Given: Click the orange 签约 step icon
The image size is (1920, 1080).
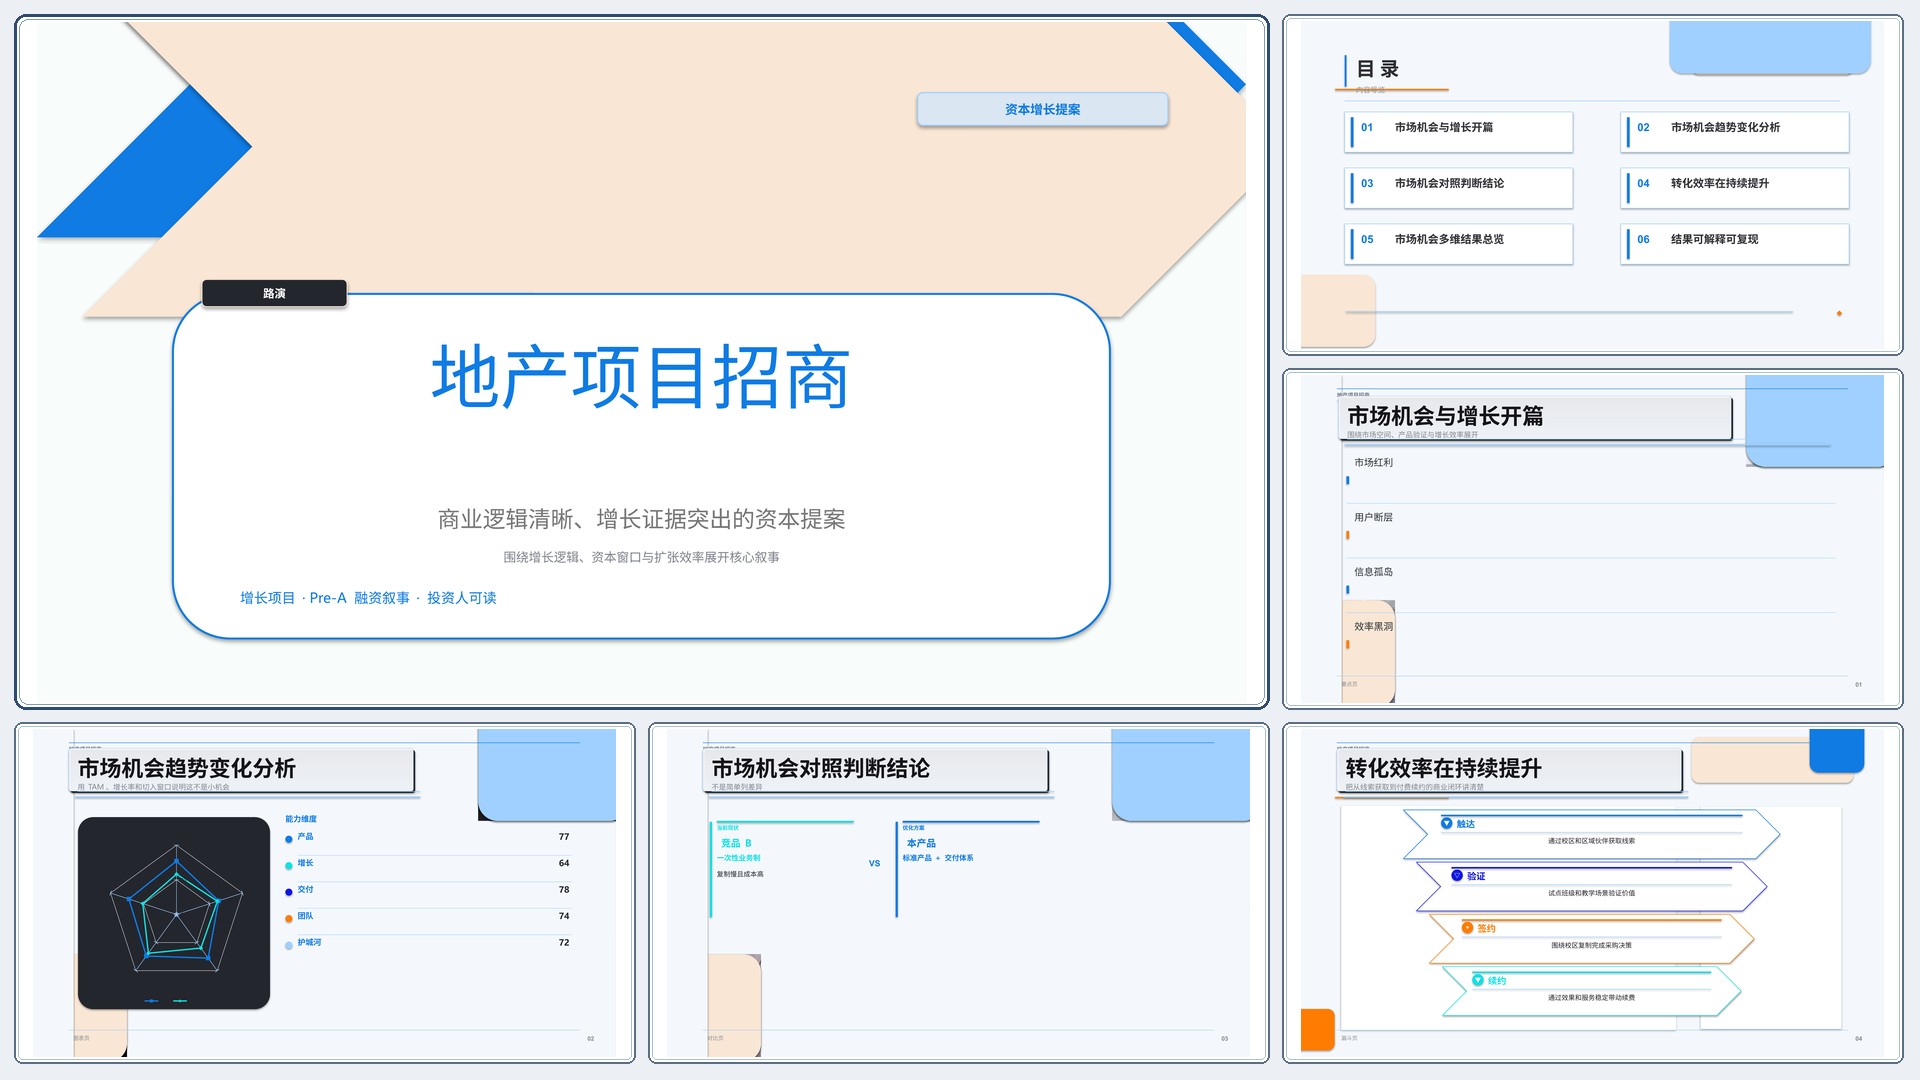Looking at the screenshot, I should (1468, 928).
